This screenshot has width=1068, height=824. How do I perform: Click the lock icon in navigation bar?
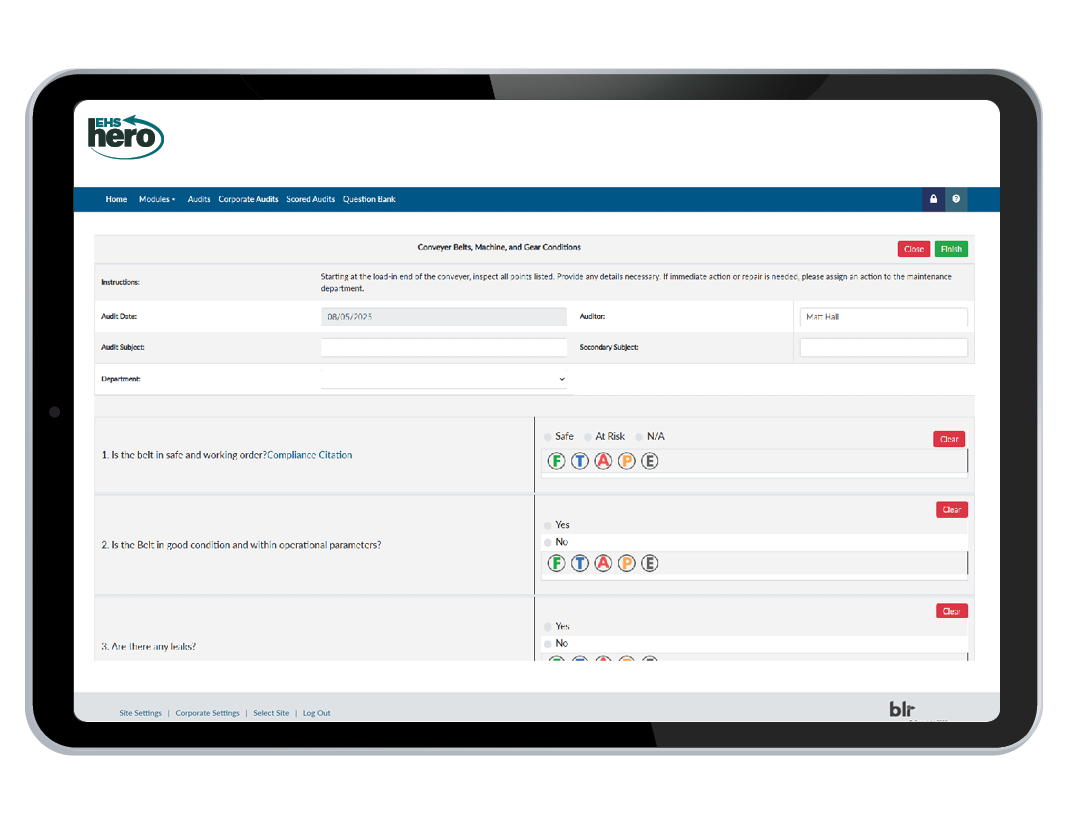click(x=933, y=199)
